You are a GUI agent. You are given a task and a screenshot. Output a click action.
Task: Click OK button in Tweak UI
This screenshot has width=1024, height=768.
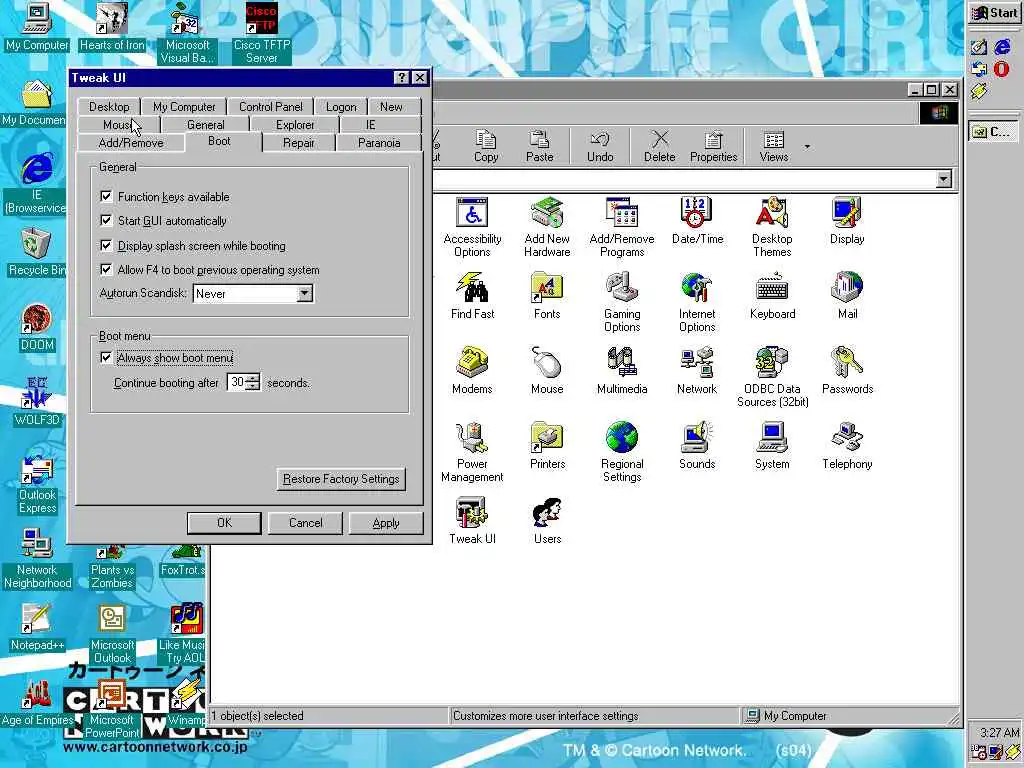224,522
